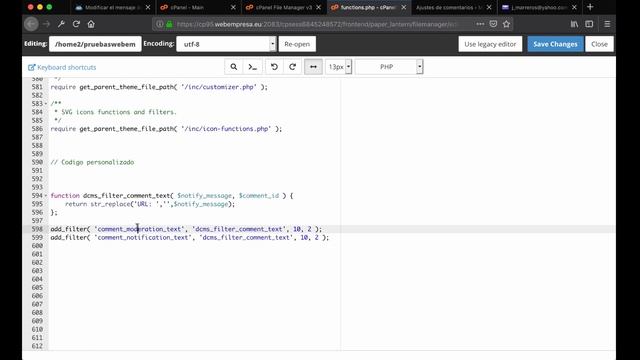Close the Modificar el mensaje tab
The image size is (640, 360).
tap(148, 7)
